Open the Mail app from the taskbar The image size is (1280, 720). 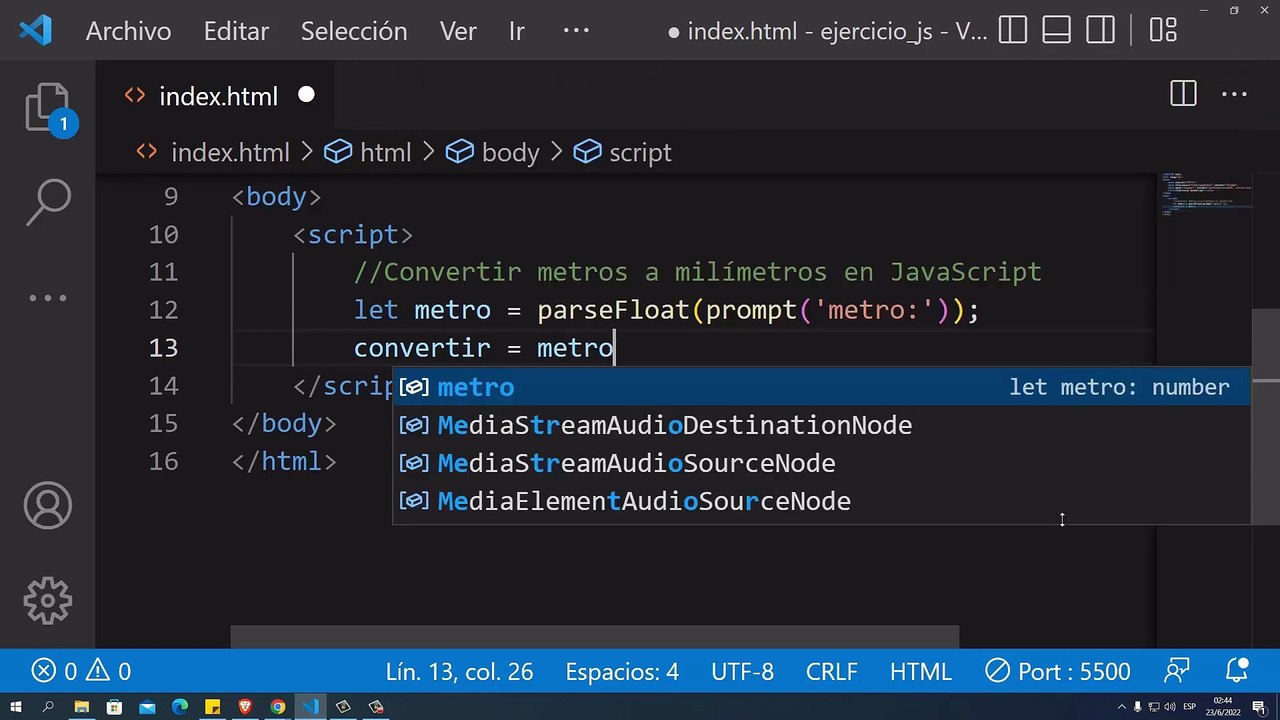tap(147, 707)
